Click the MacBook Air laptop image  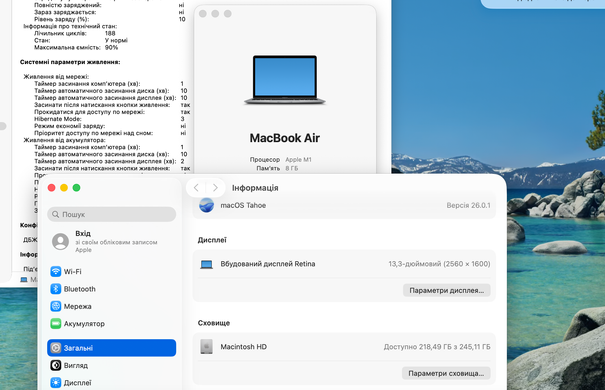pos(285,80)
